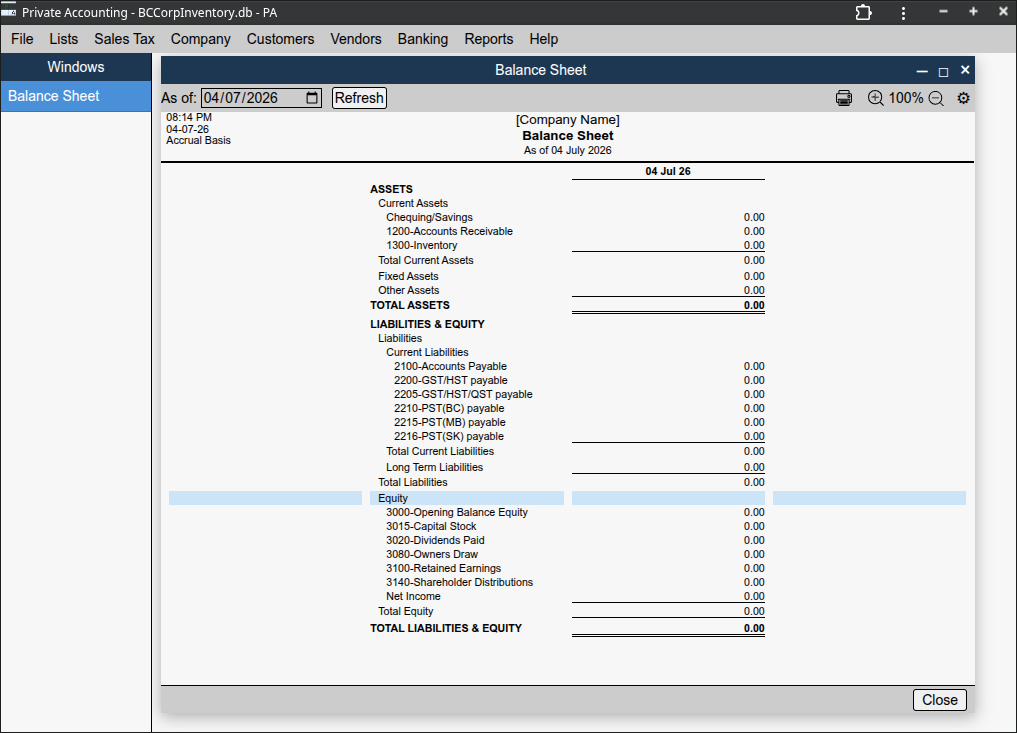
Task: Click the 04 Jul 26 column header
Action: [x=668, y=171]
